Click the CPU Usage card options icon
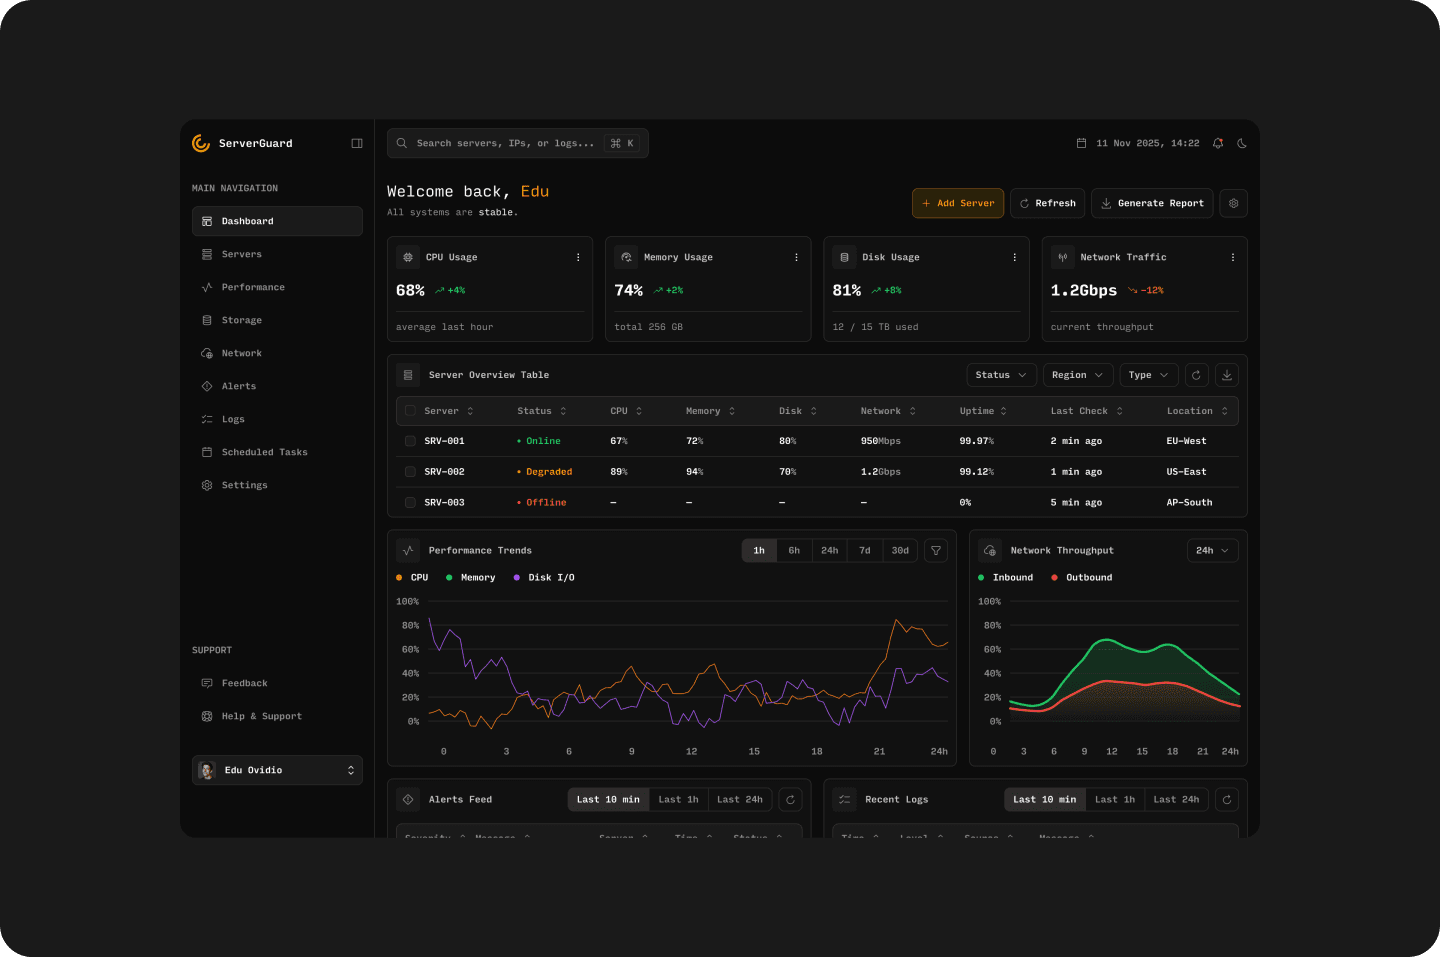This screenshot has width=1440, height=958. click(x=577, y=257)
